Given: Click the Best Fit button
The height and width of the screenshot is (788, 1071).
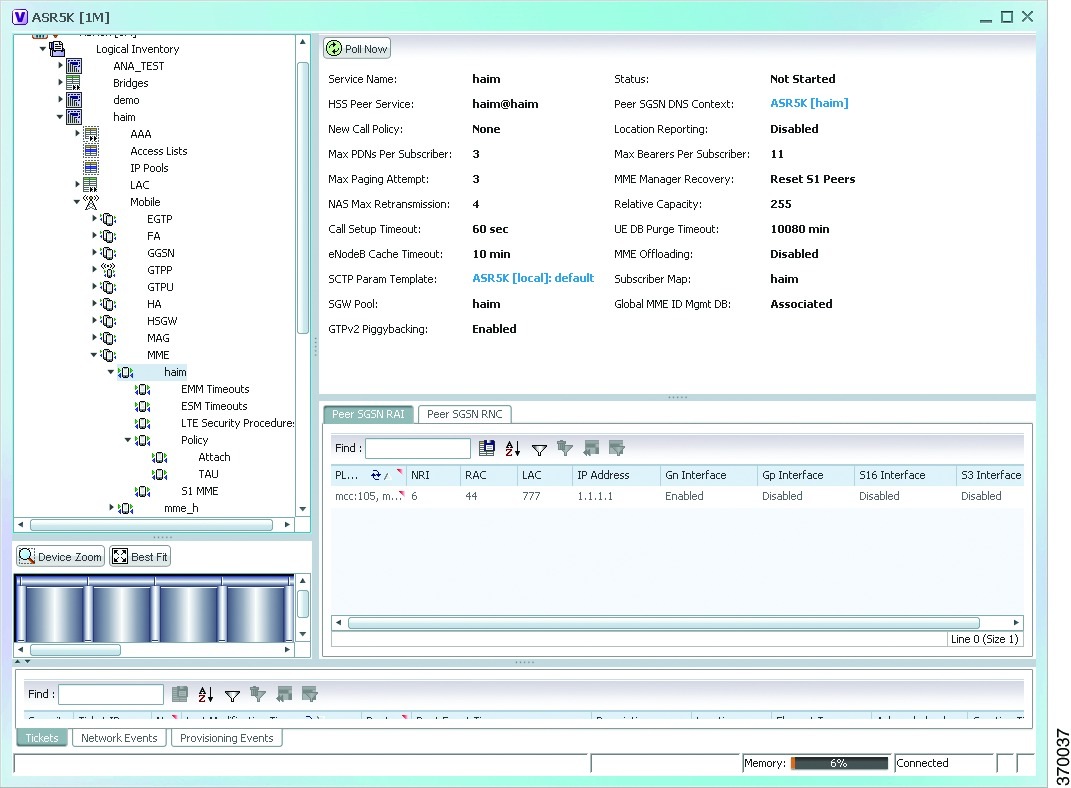Looking at the screenshot, I should [140, 557].
